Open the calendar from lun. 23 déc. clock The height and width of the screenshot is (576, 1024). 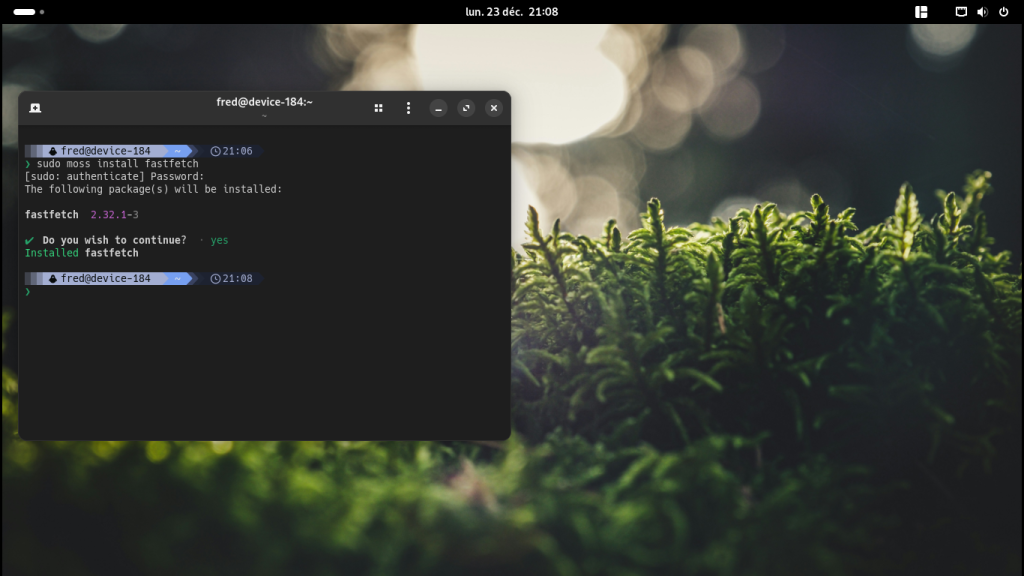click(x=511, y=12)
